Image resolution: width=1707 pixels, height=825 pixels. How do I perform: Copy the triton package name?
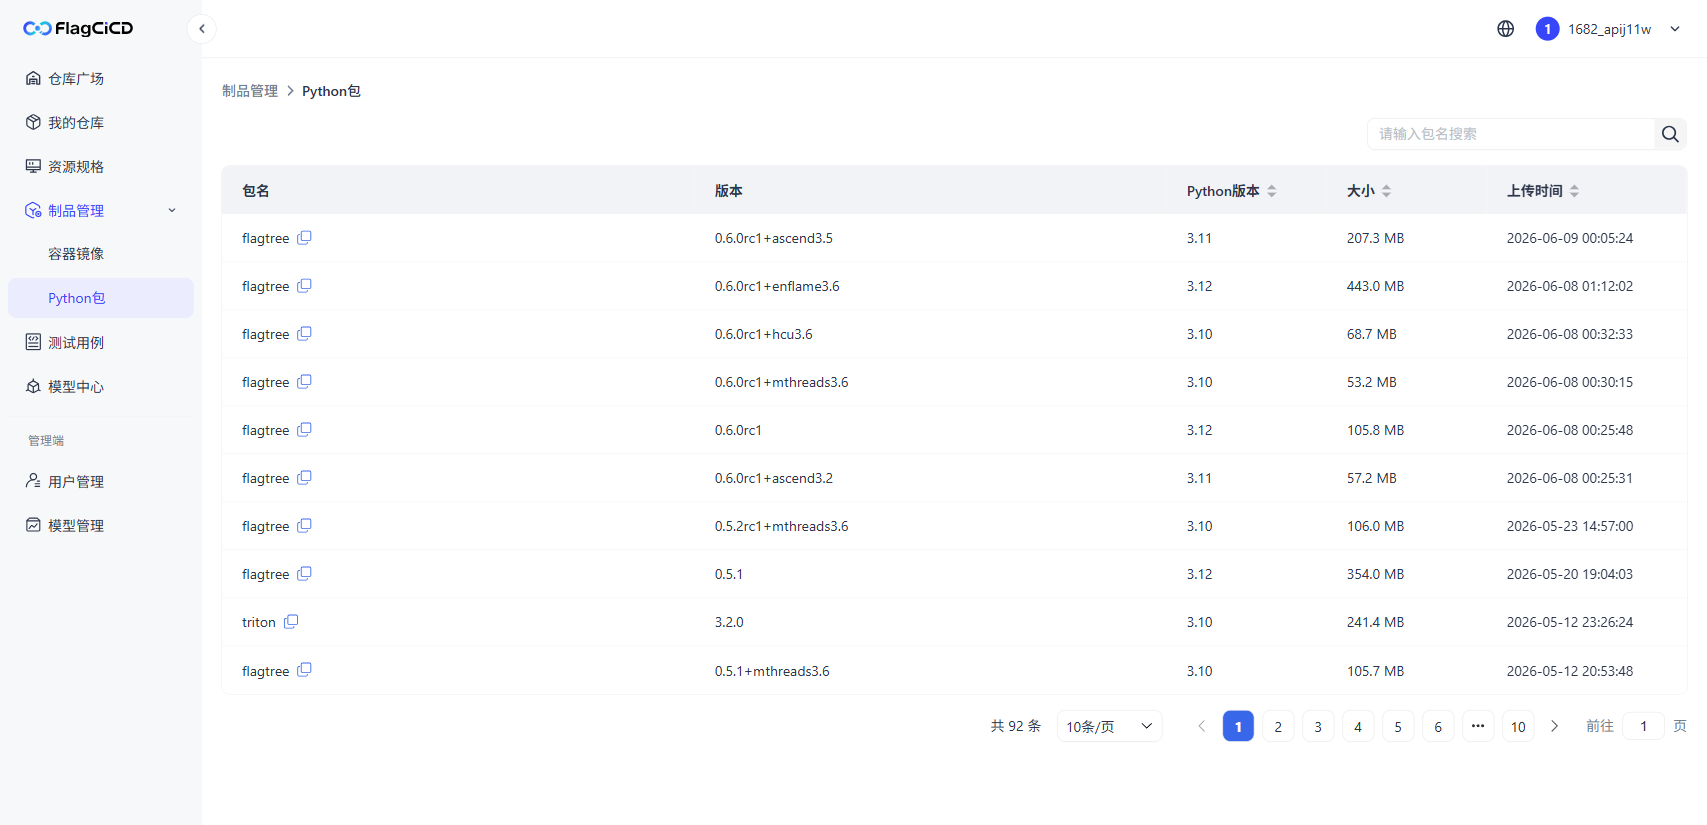pos(291,621)
